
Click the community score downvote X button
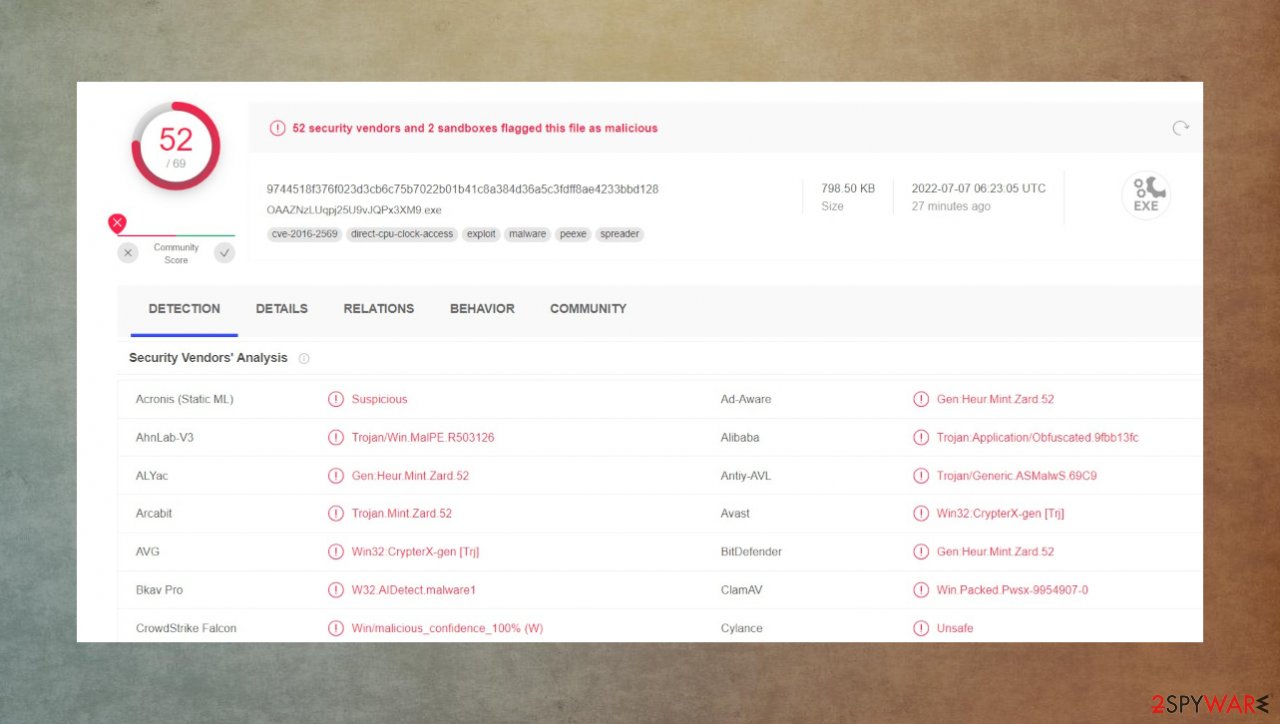point(128,253)
